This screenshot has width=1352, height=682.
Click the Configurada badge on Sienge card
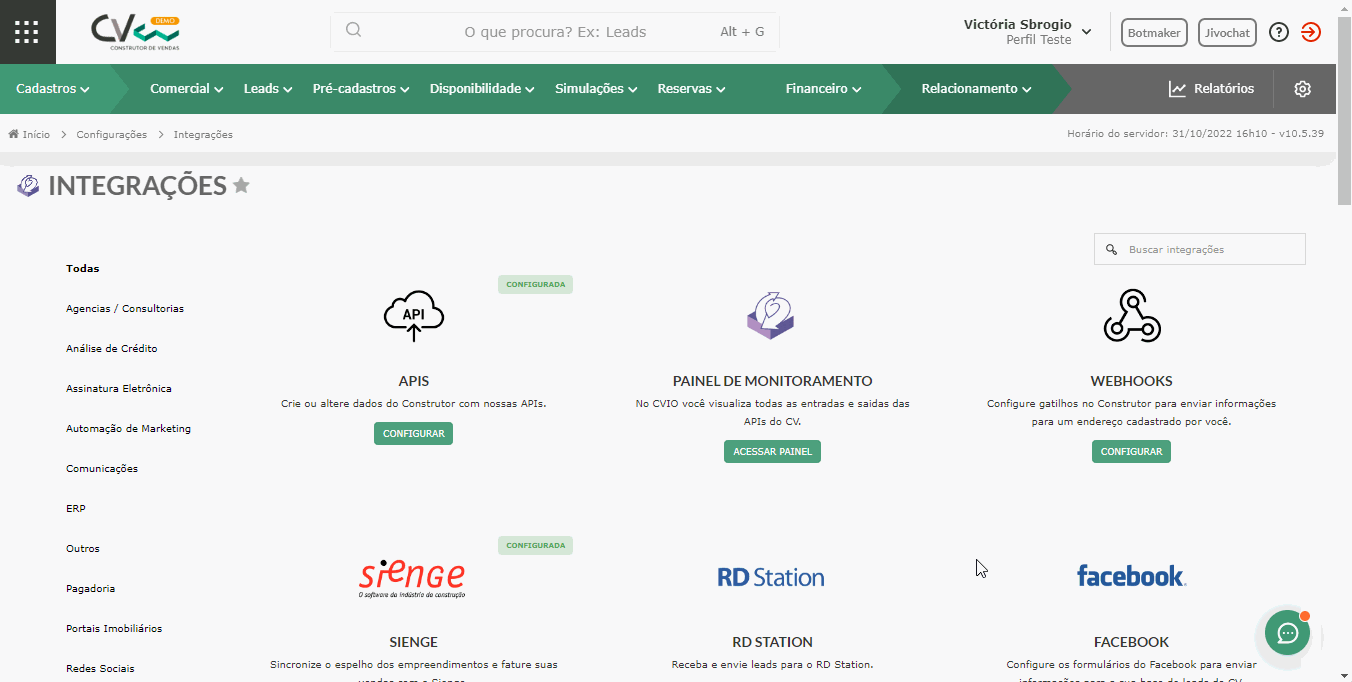click(x=535, y=545)
